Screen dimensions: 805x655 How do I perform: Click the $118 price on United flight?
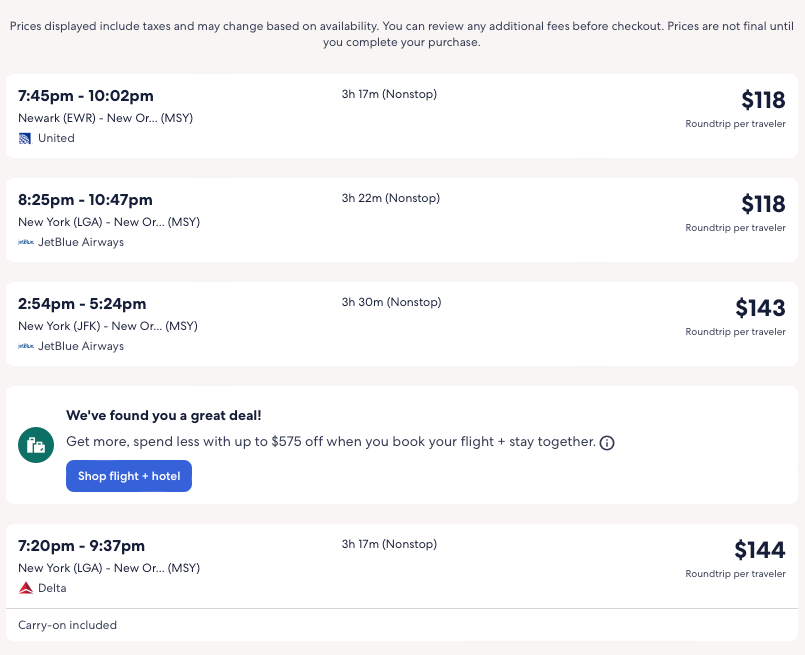coord(763,100)
